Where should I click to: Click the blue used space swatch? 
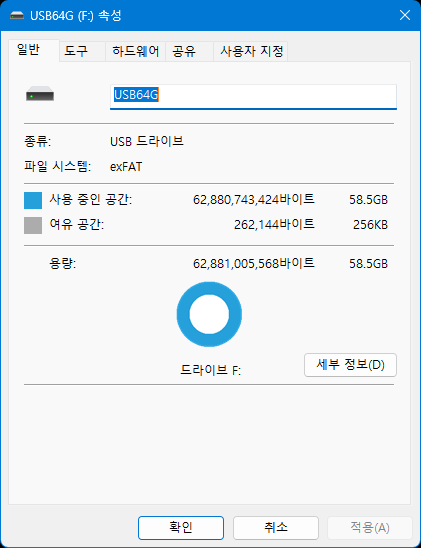tap(33, 200)
